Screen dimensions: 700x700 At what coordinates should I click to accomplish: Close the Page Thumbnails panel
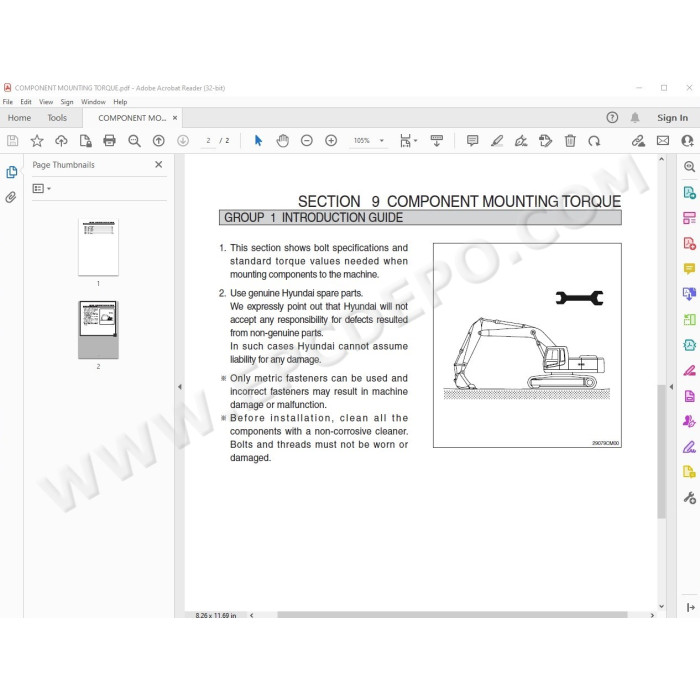coord(158,165)
